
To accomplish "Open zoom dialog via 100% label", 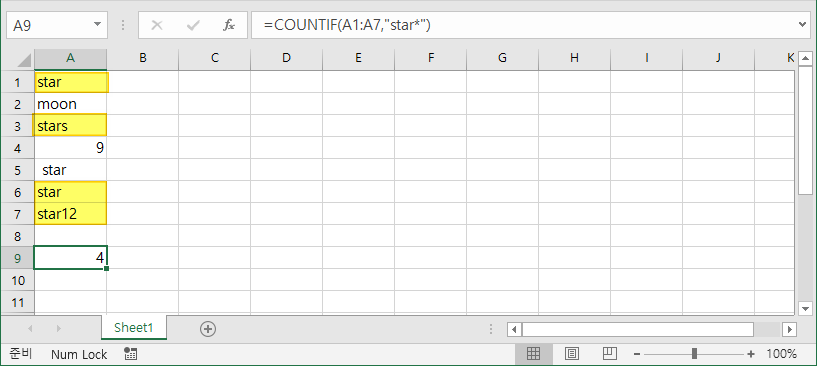I will [781, 354].
